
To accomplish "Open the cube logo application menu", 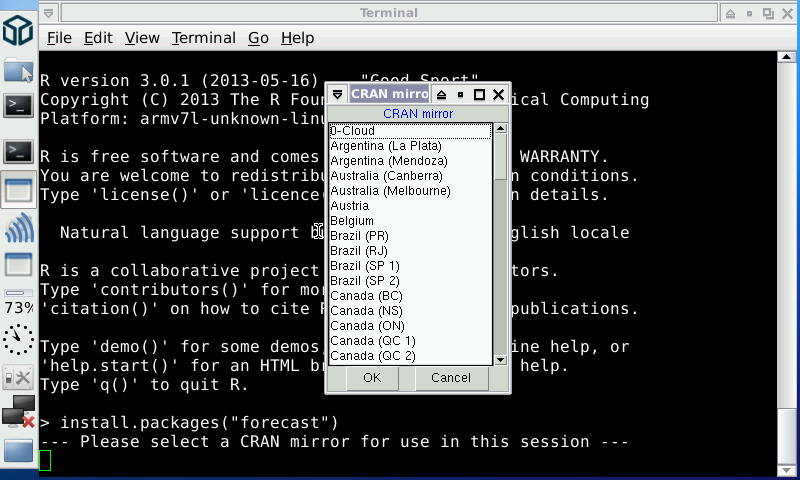I will (18, 30).
